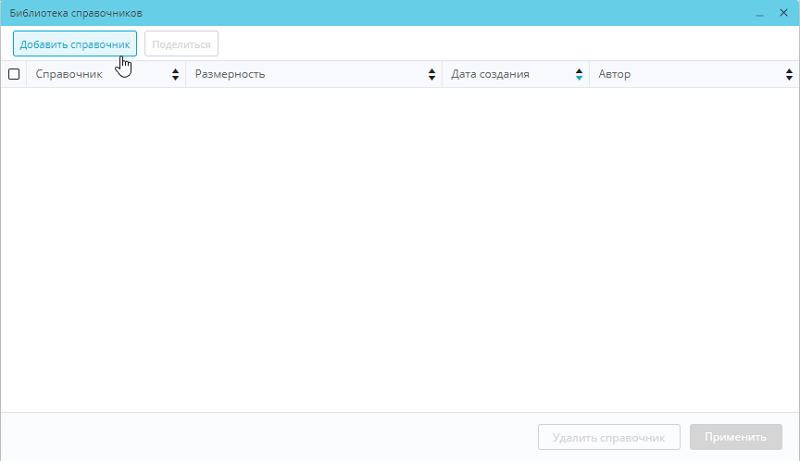Screen dimensions: 800x461
Task: Click the Библиотека справочников title text
Action: [76, 13]
